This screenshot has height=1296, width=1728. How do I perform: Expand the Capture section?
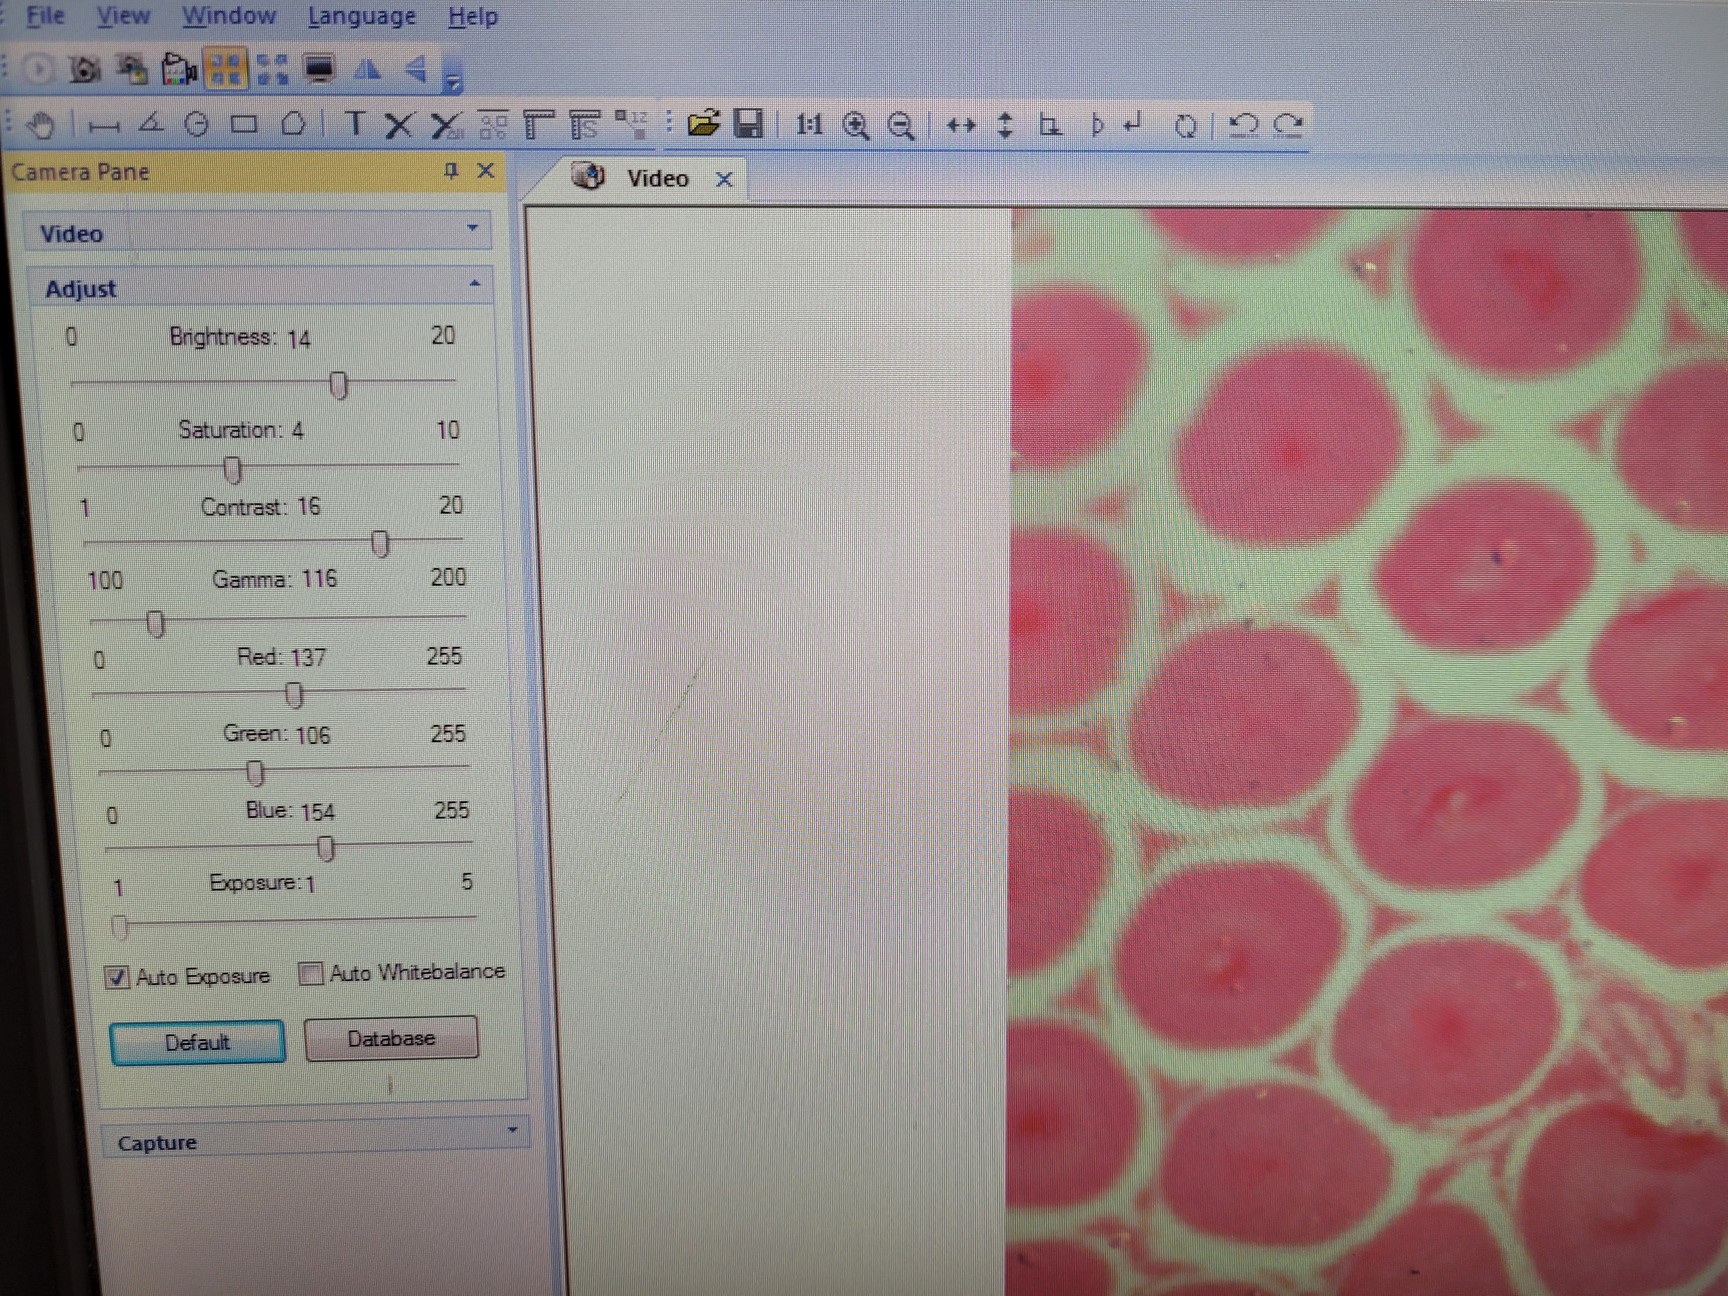coord(513,1130)
